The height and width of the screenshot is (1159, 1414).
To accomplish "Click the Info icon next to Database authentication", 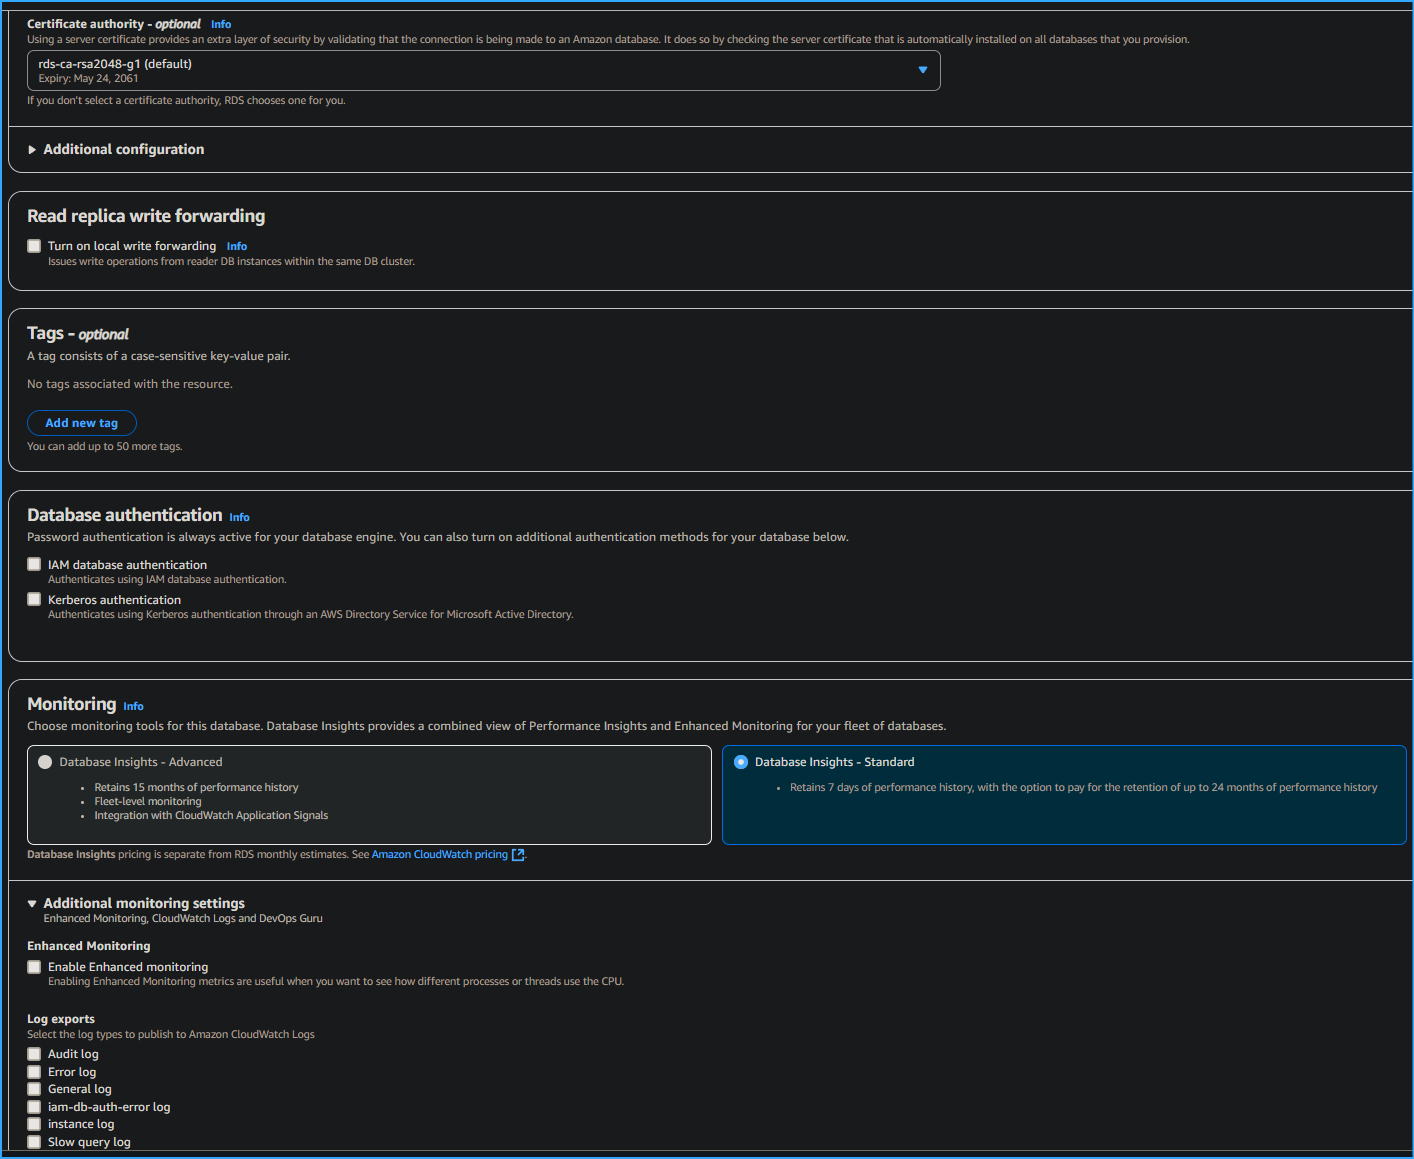I will (x=239, y=517).
